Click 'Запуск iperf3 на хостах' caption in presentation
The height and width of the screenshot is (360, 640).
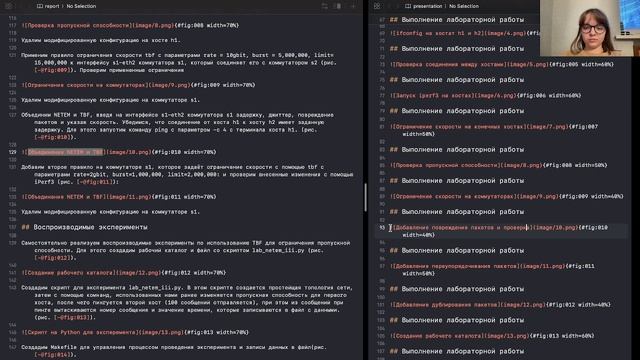(x=486, y=96)
